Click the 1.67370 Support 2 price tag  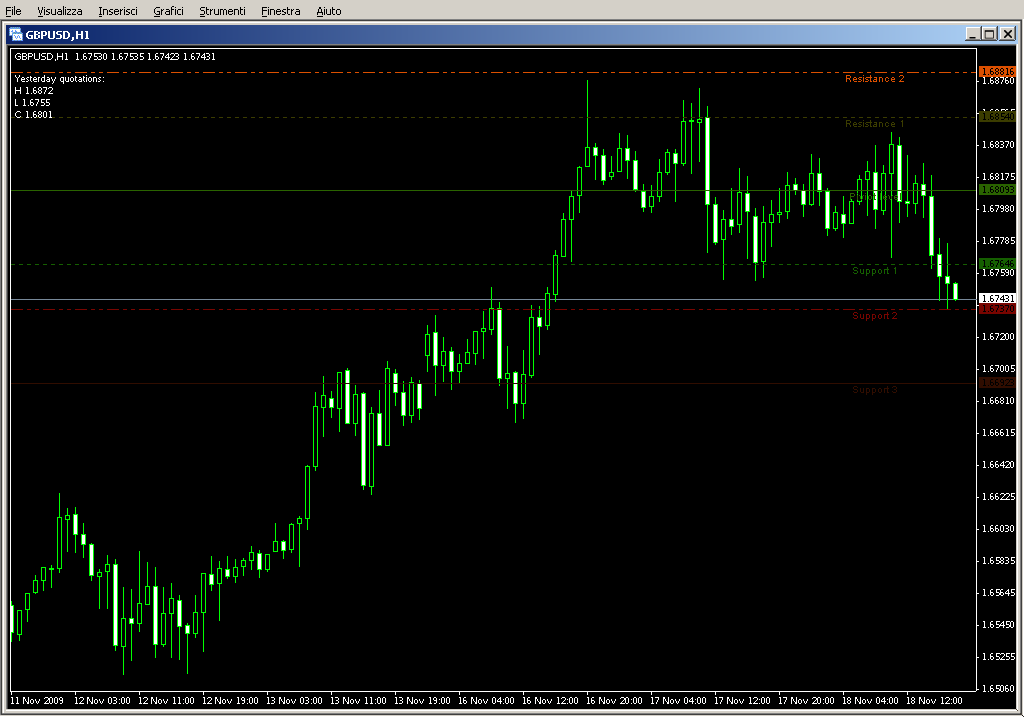click(997, 309)
